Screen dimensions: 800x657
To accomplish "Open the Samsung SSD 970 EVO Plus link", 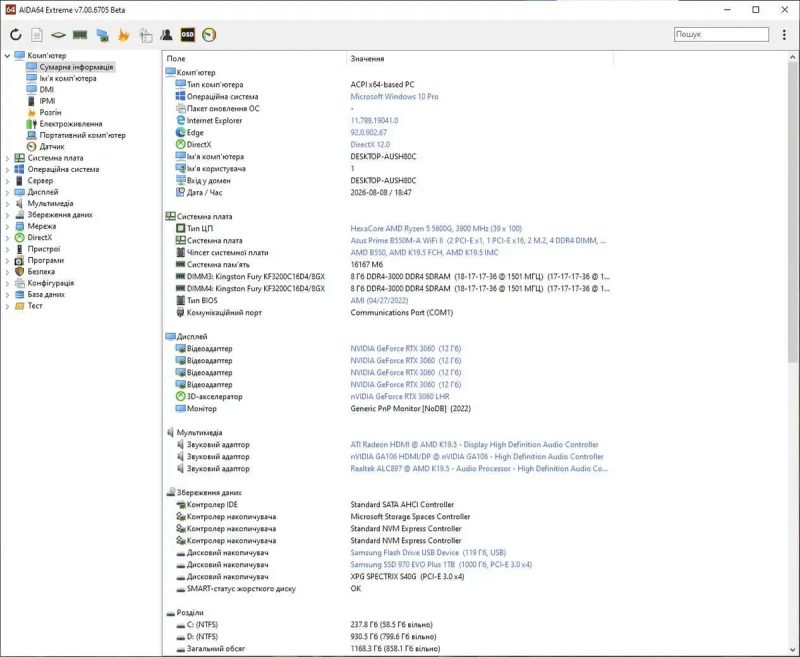I will [441, 564].
